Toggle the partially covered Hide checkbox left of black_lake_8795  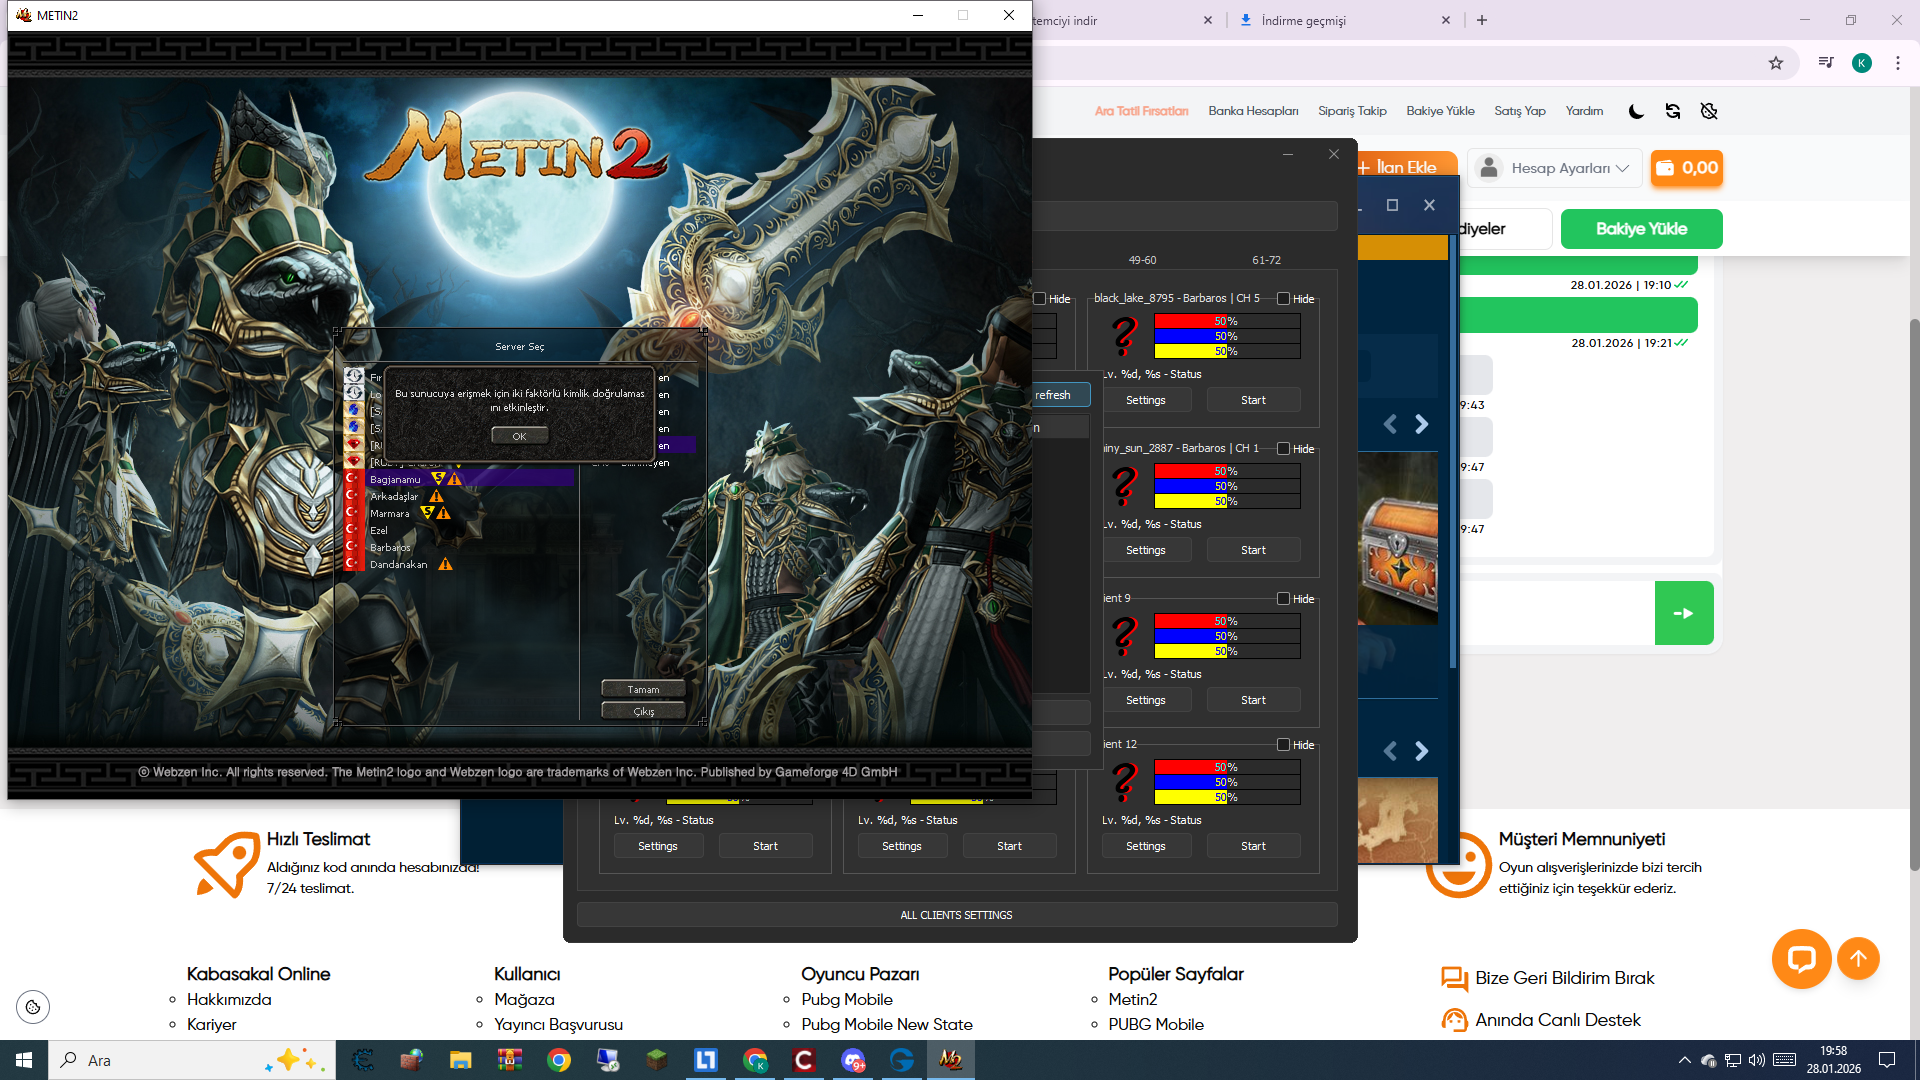pyautogui.click(x=1040, y=299)
